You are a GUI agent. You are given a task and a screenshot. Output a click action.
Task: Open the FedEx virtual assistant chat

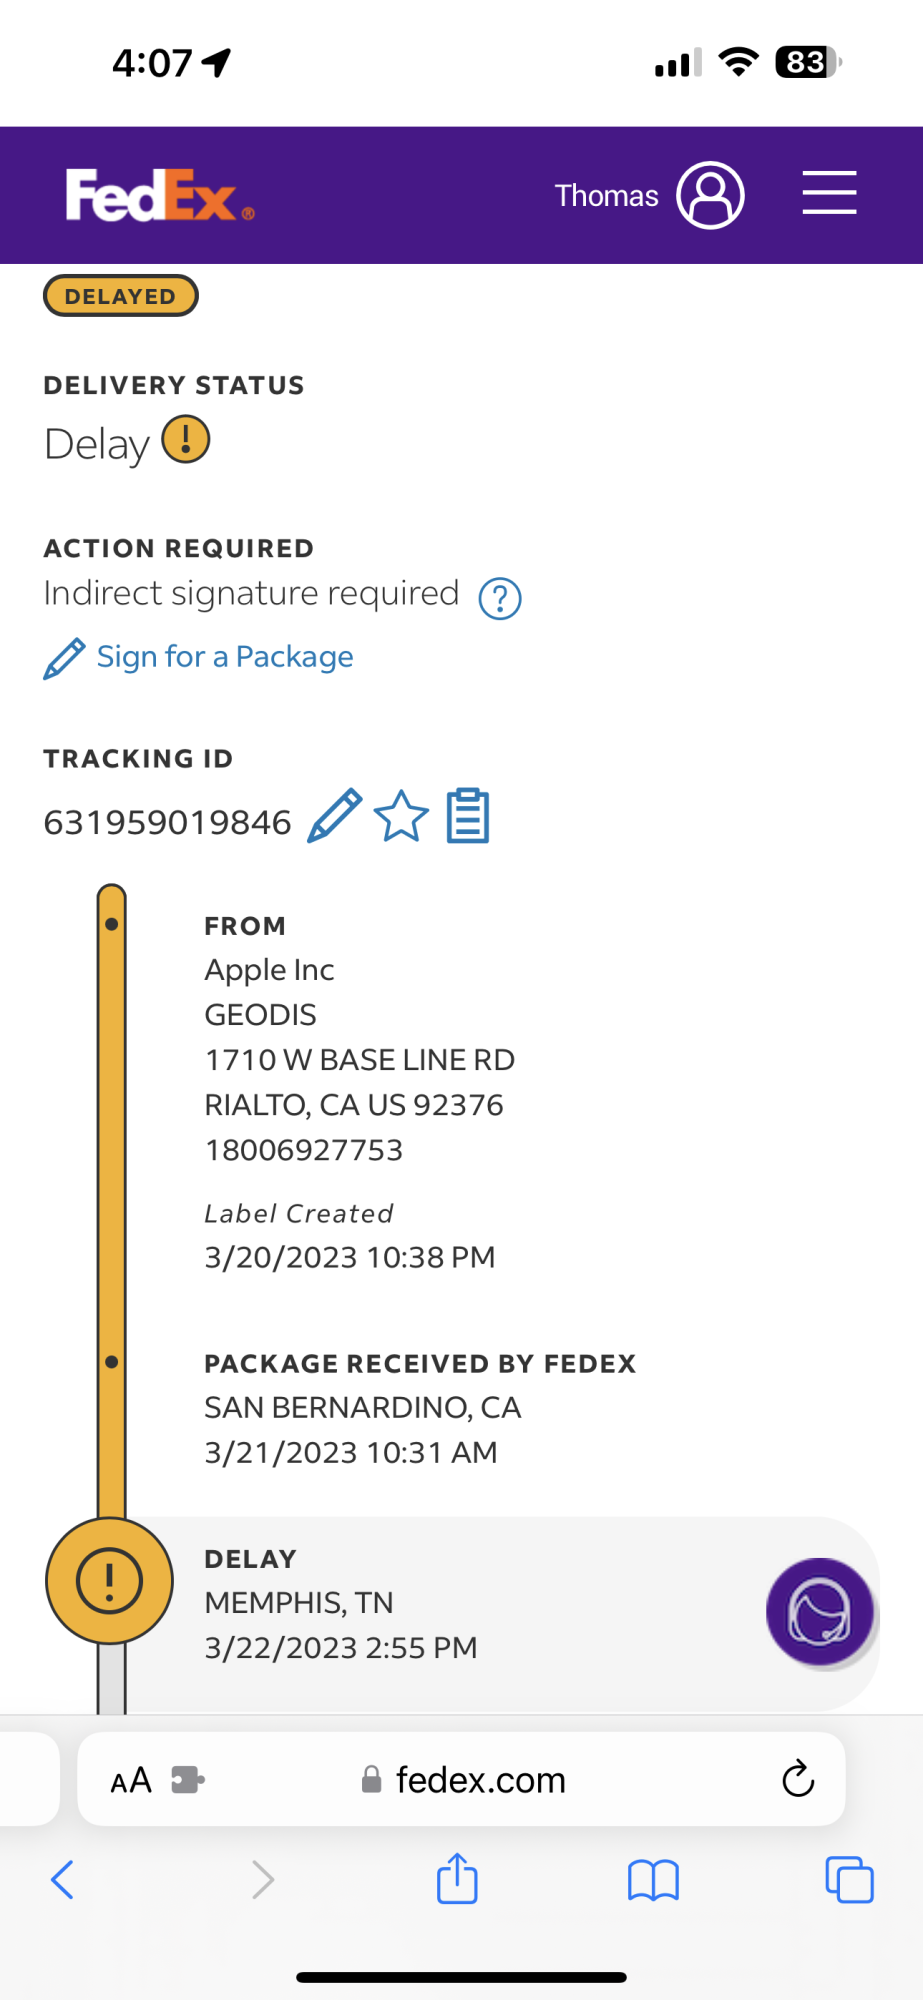pos(820,1612)
